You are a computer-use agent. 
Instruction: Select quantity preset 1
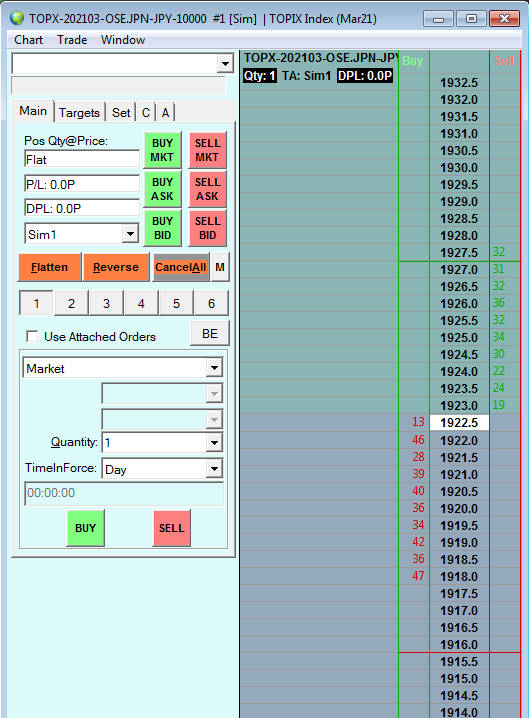click(36, 303)
